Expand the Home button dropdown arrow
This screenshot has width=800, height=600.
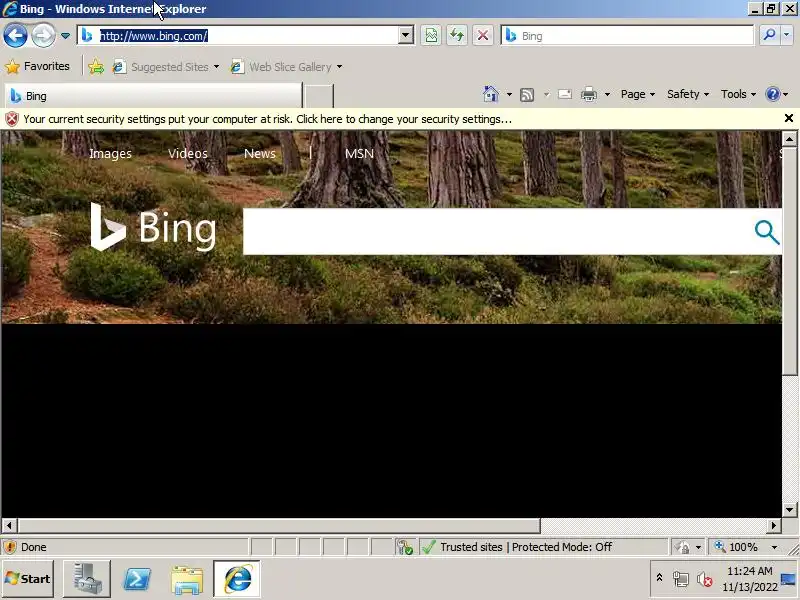(x=509, y=94)
